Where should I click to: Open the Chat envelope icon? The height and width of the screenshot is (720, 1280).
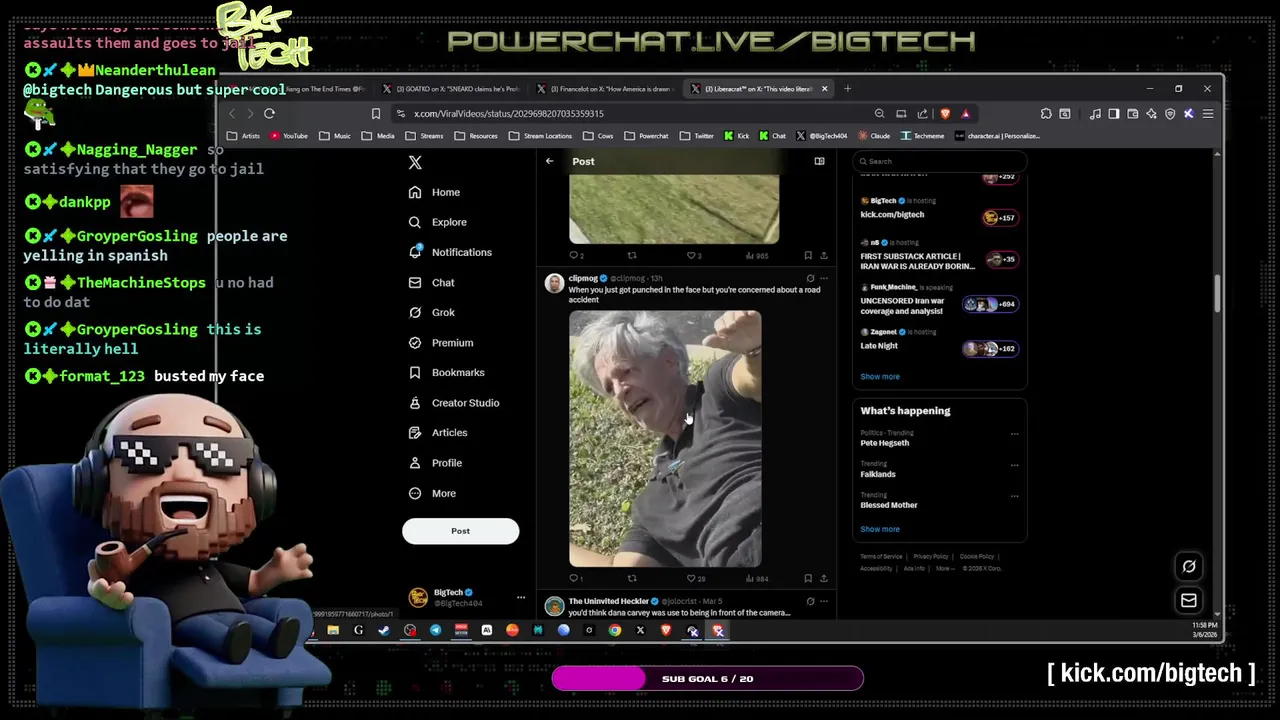pos(415,282)
